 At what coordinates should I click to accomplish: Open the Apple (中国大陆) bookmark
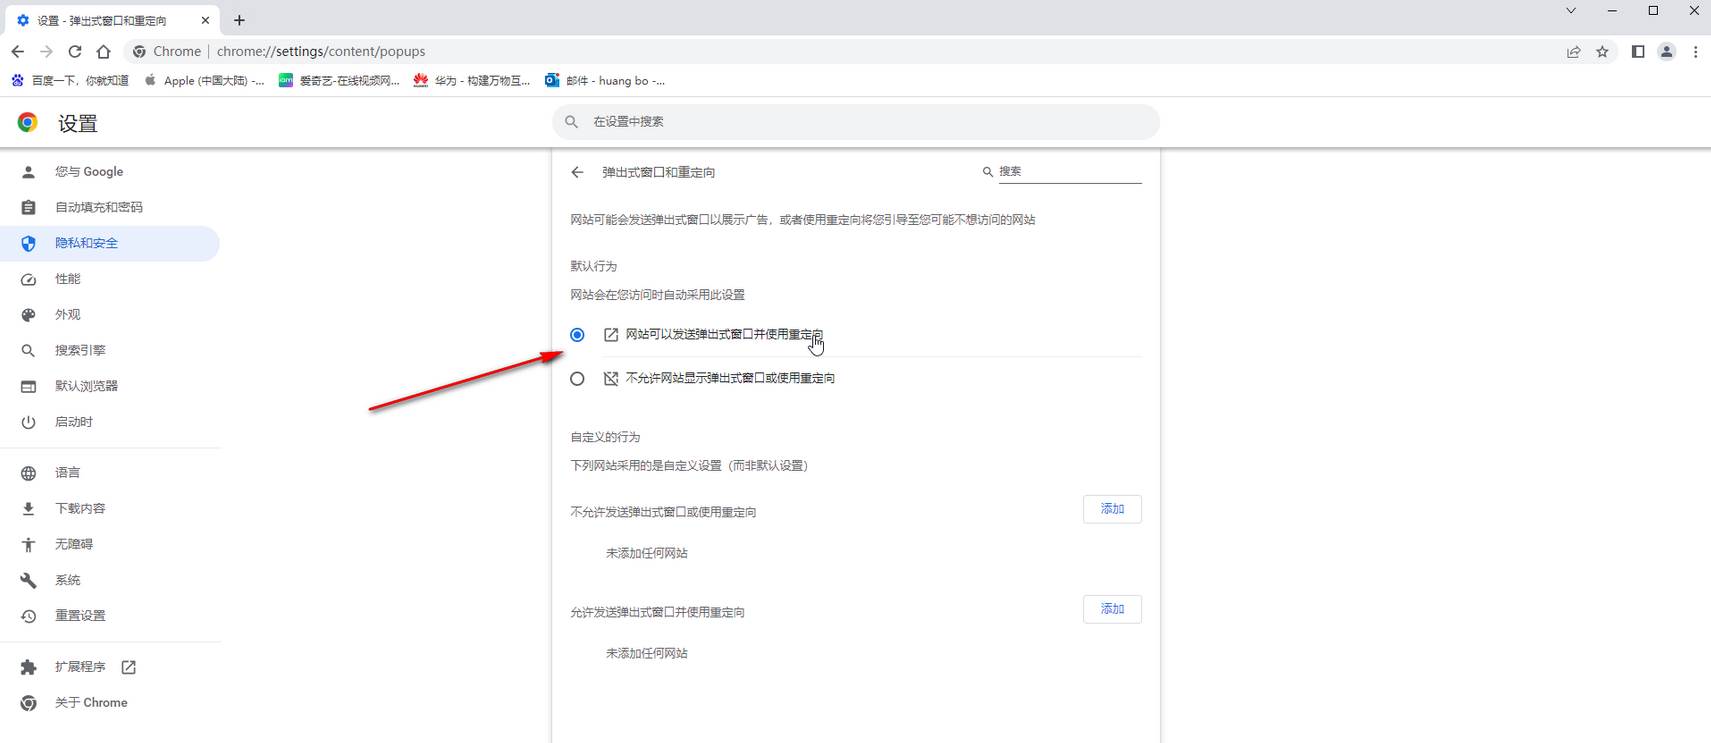(205, 80)
